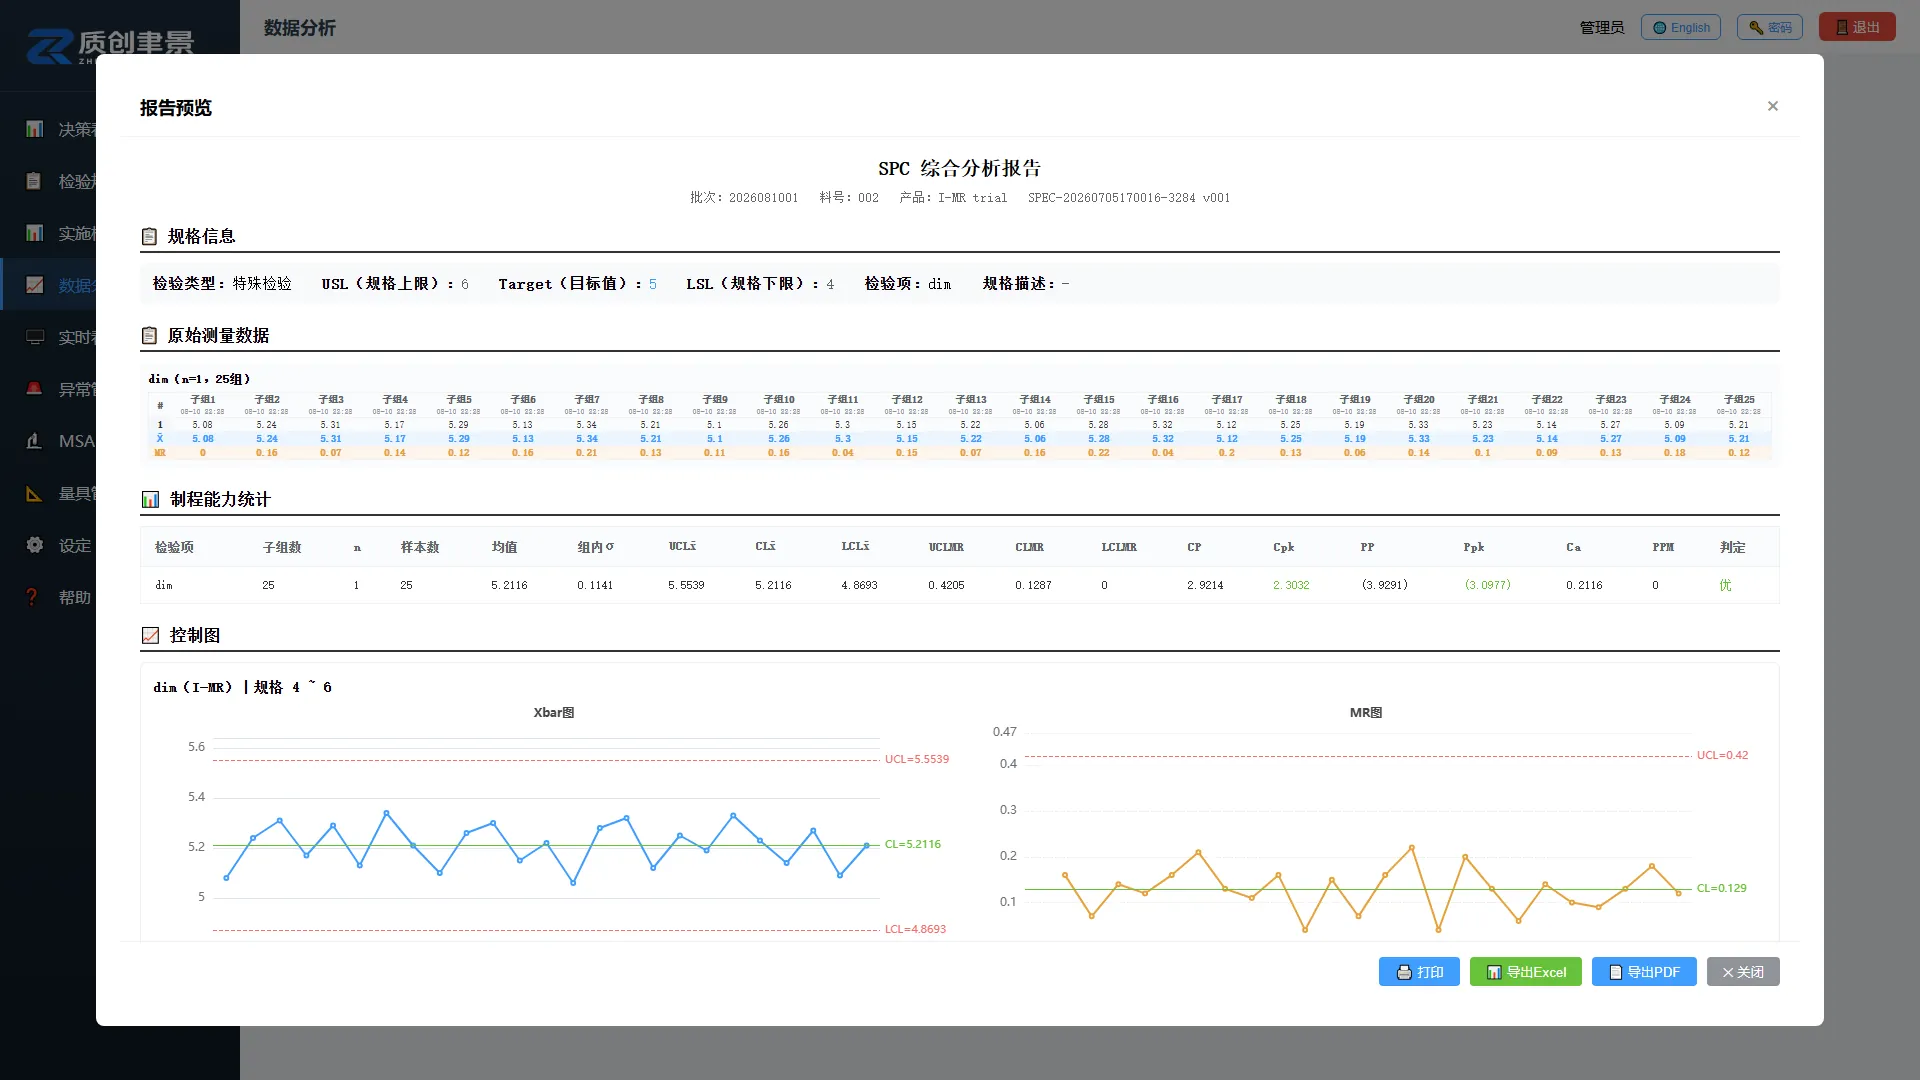Open the 帮助 help menu item
The height and width of the screenshot is (1080, 1920).
coord(75,597)
